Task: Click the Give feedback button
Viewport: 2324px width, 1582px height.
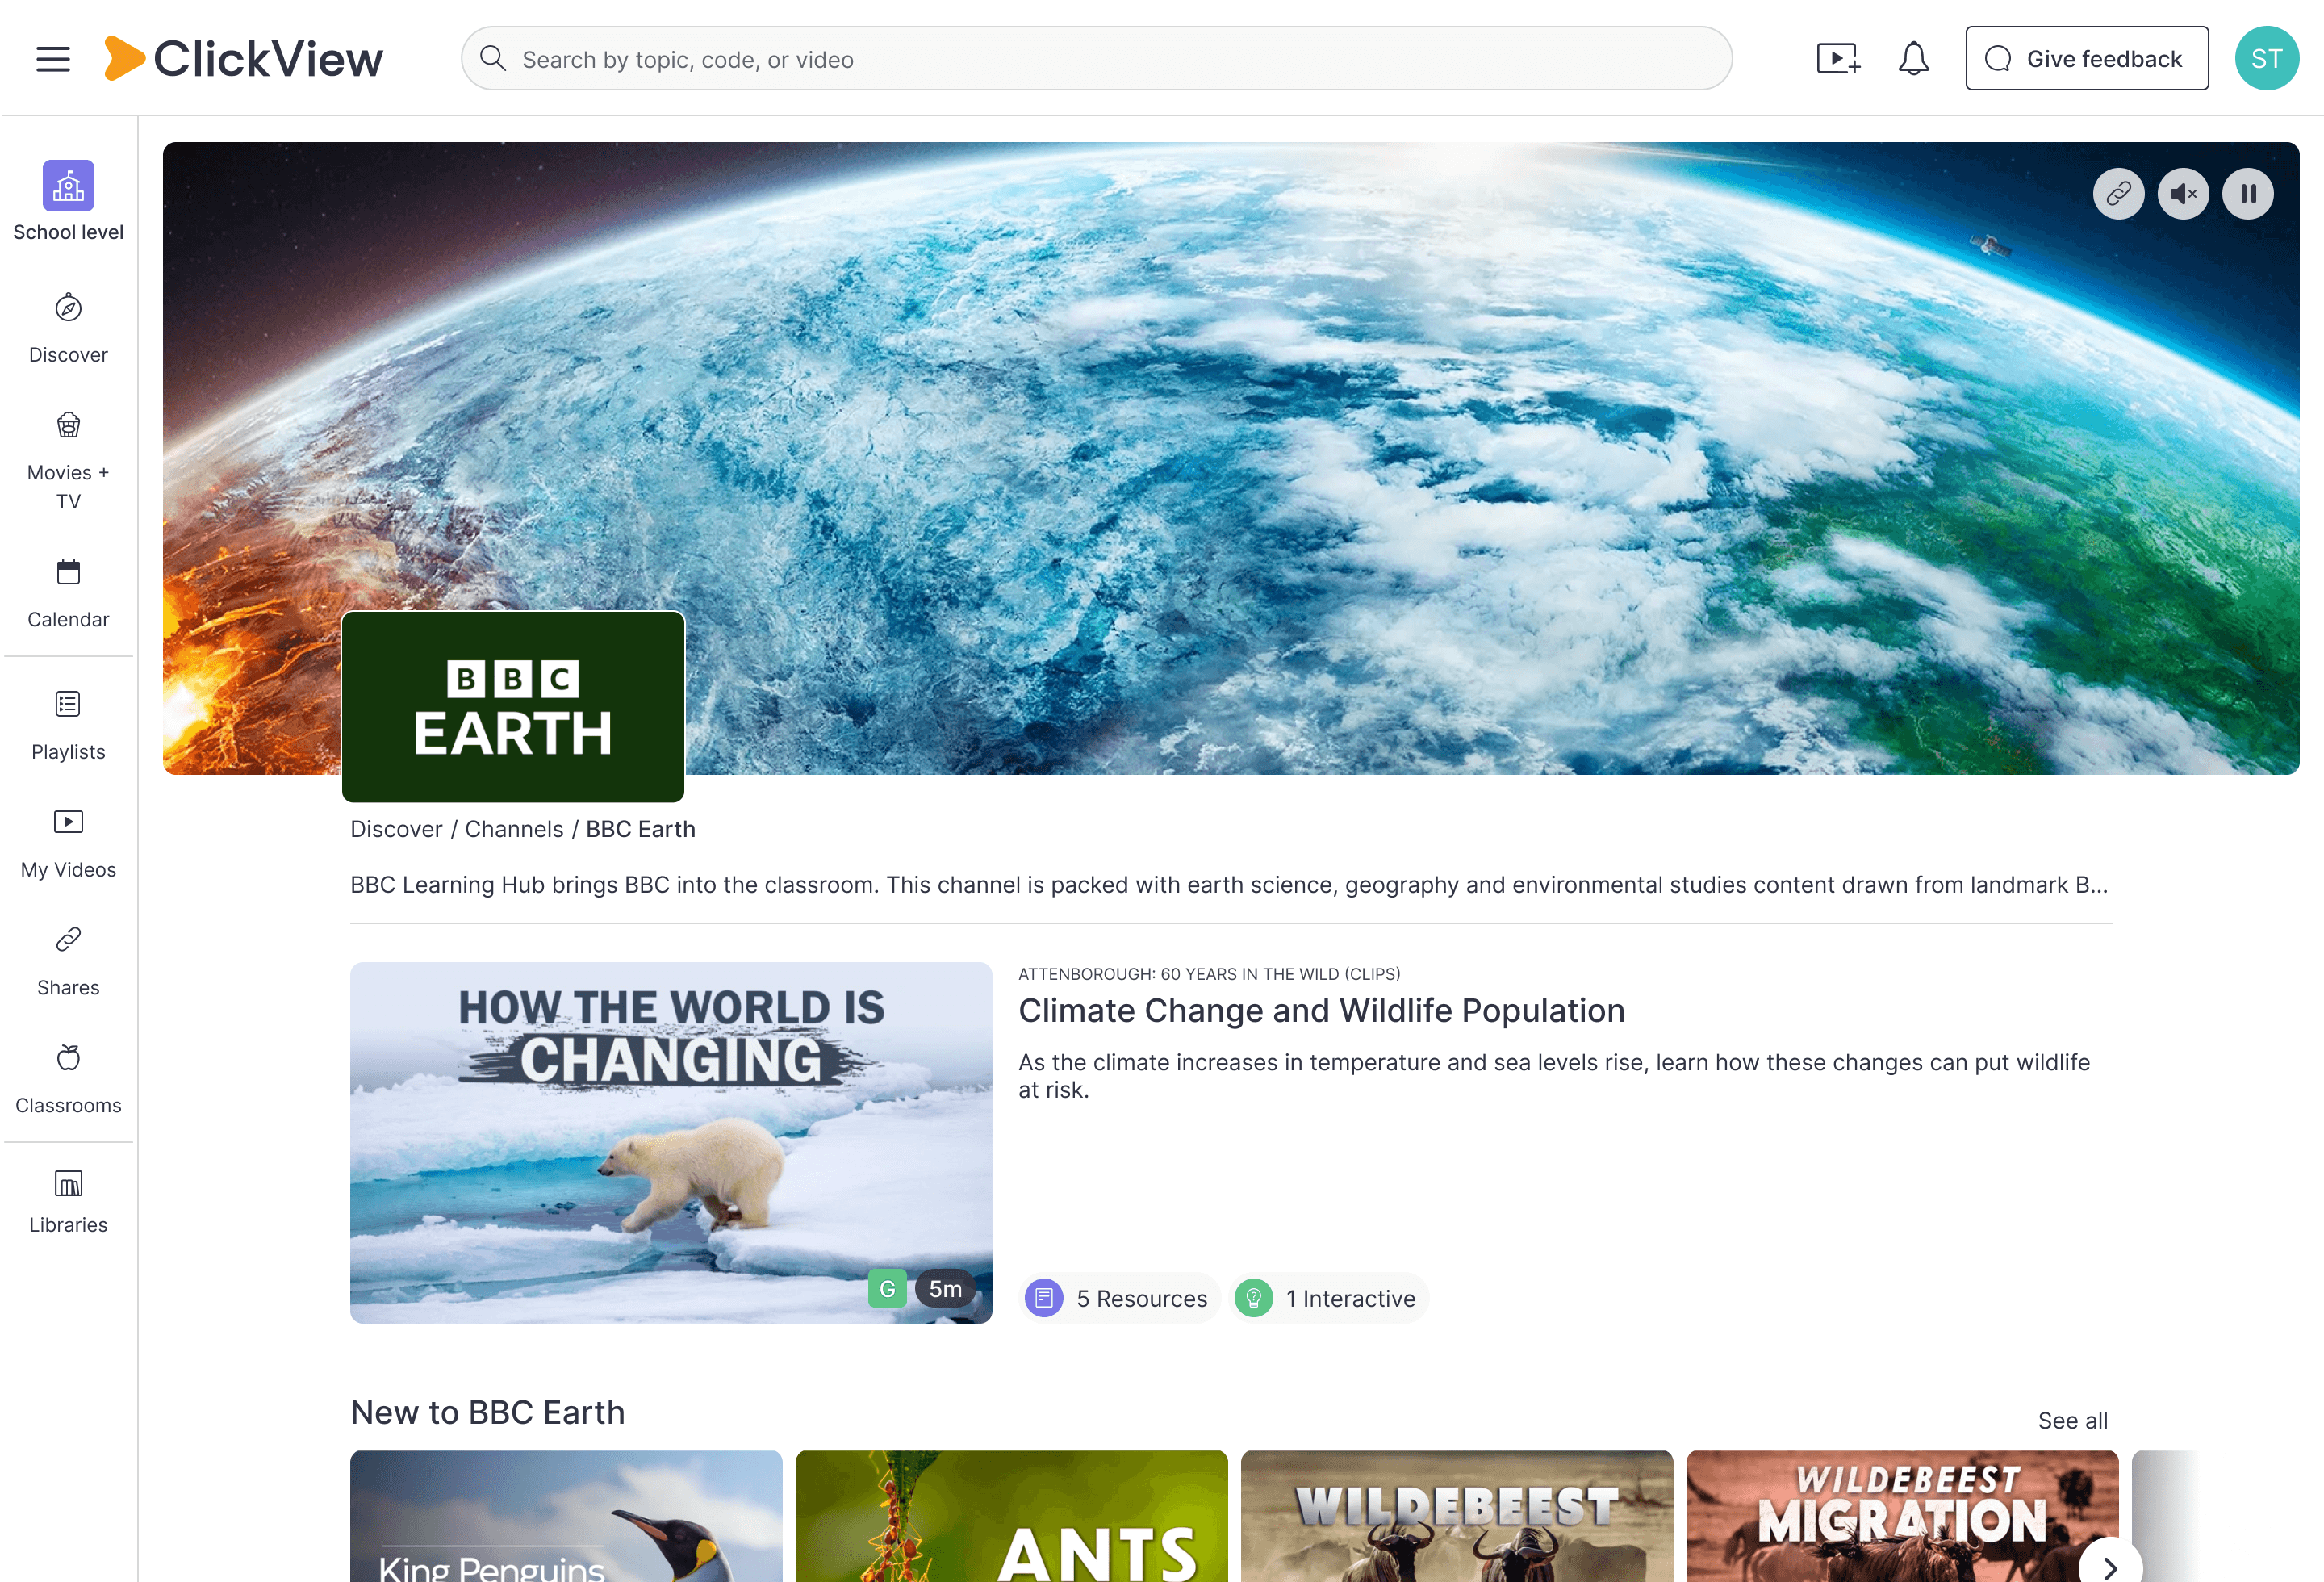Action: tap(2086, 59)
